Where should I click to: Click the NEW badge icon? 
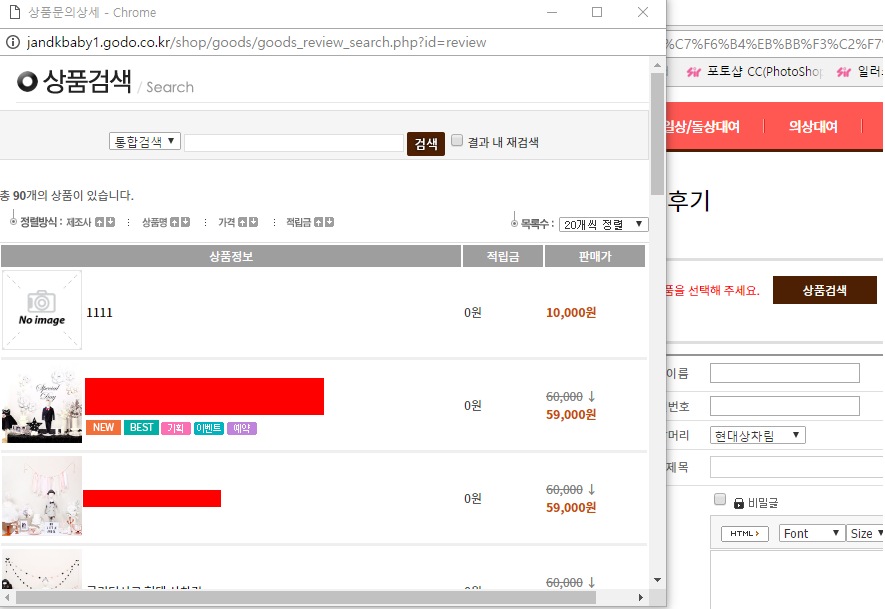(103, 428)
